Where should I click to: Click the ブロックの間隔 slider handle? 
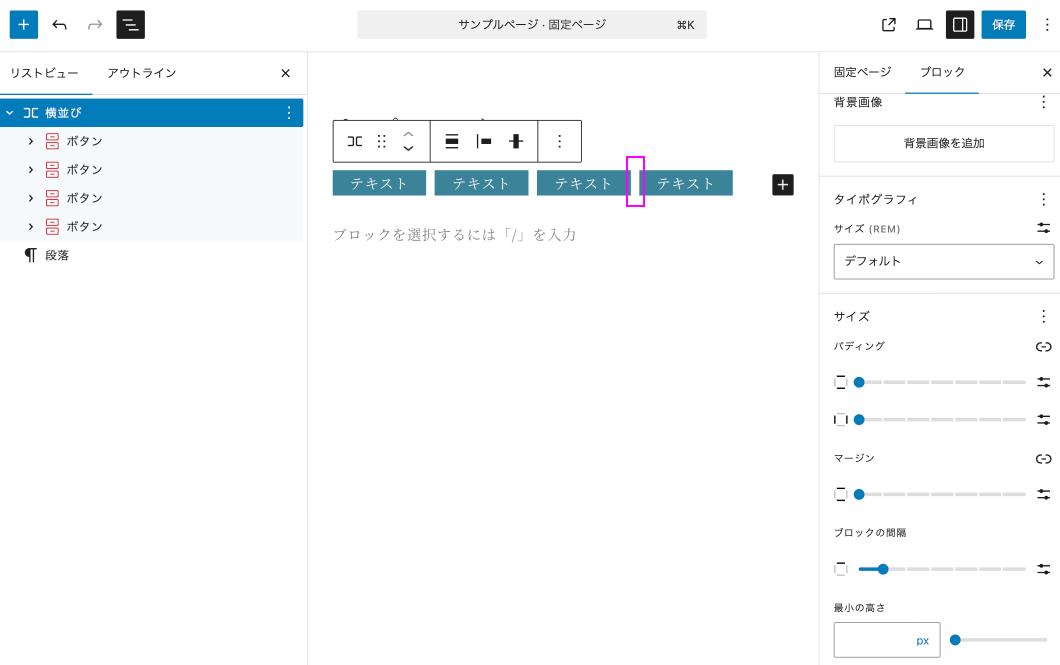[883, 569]
